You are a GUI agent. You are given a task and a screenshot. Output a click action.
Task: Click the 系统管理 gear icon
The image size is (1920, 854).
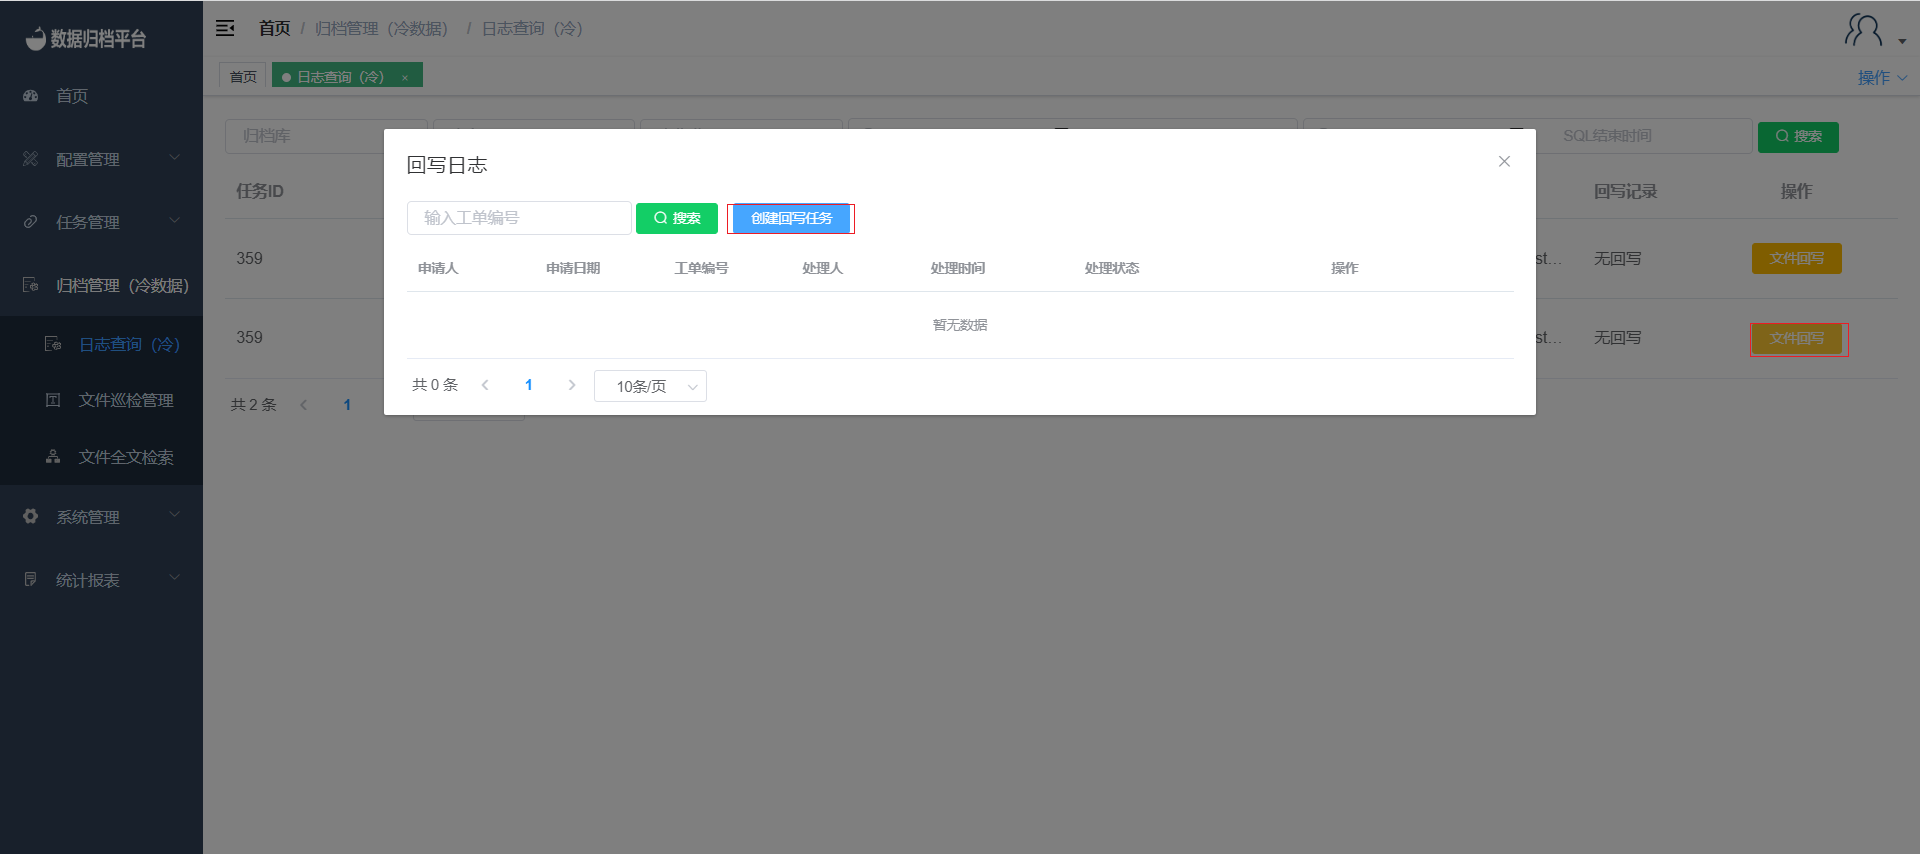pyautogui.click(x=31, y=516)
